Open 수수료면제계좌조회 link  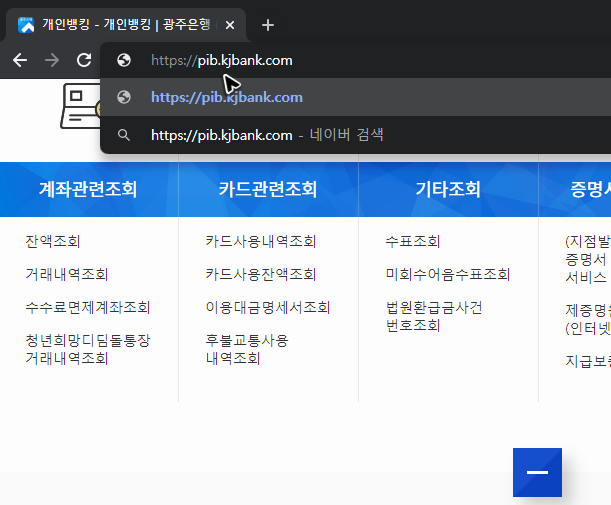pyautogui.click(x=88, y=307)
